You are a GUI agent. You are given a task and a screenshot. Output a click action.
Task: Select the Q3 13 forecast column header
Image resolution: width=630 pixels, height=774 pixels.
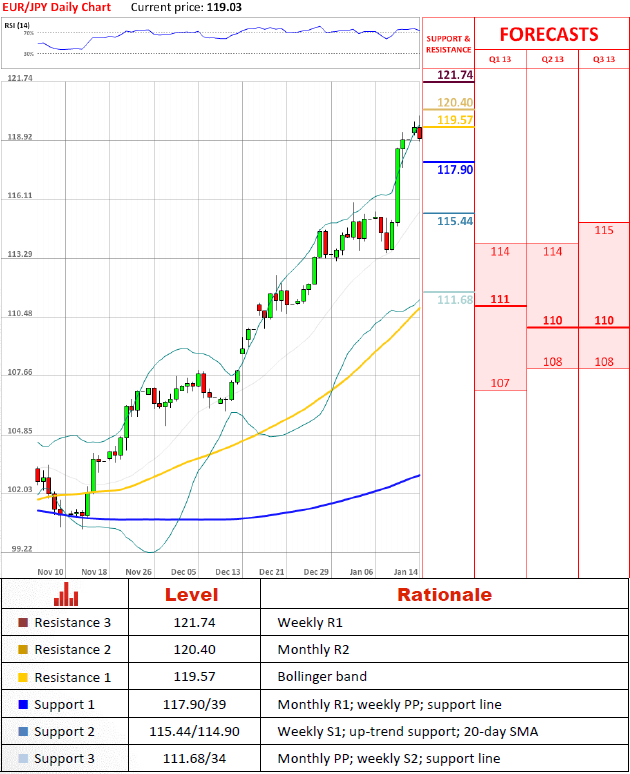pyautogui.click(x=604, y=59)
